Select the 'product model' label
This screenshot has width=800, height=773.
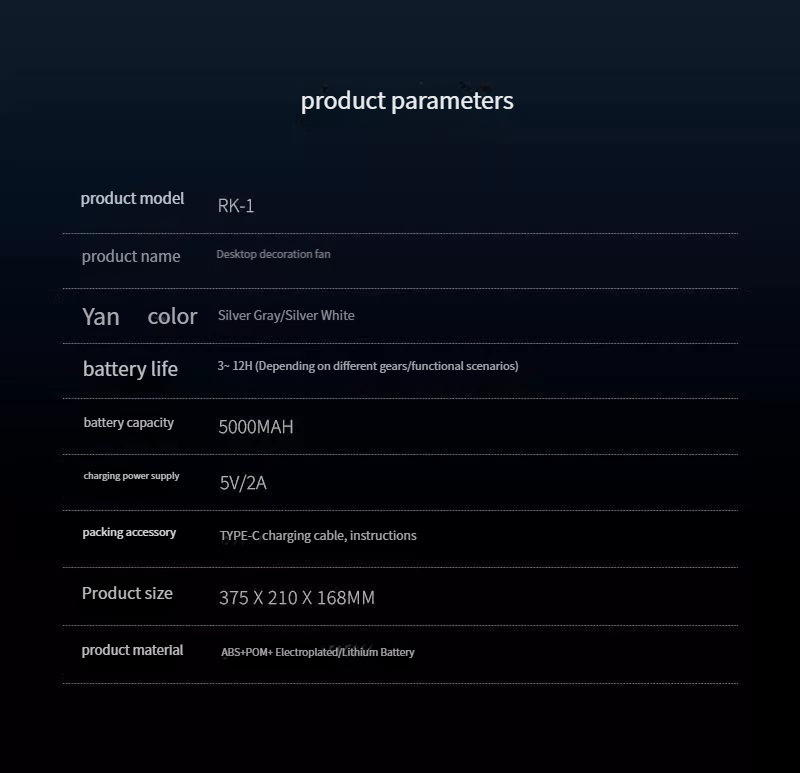point(132,198)
